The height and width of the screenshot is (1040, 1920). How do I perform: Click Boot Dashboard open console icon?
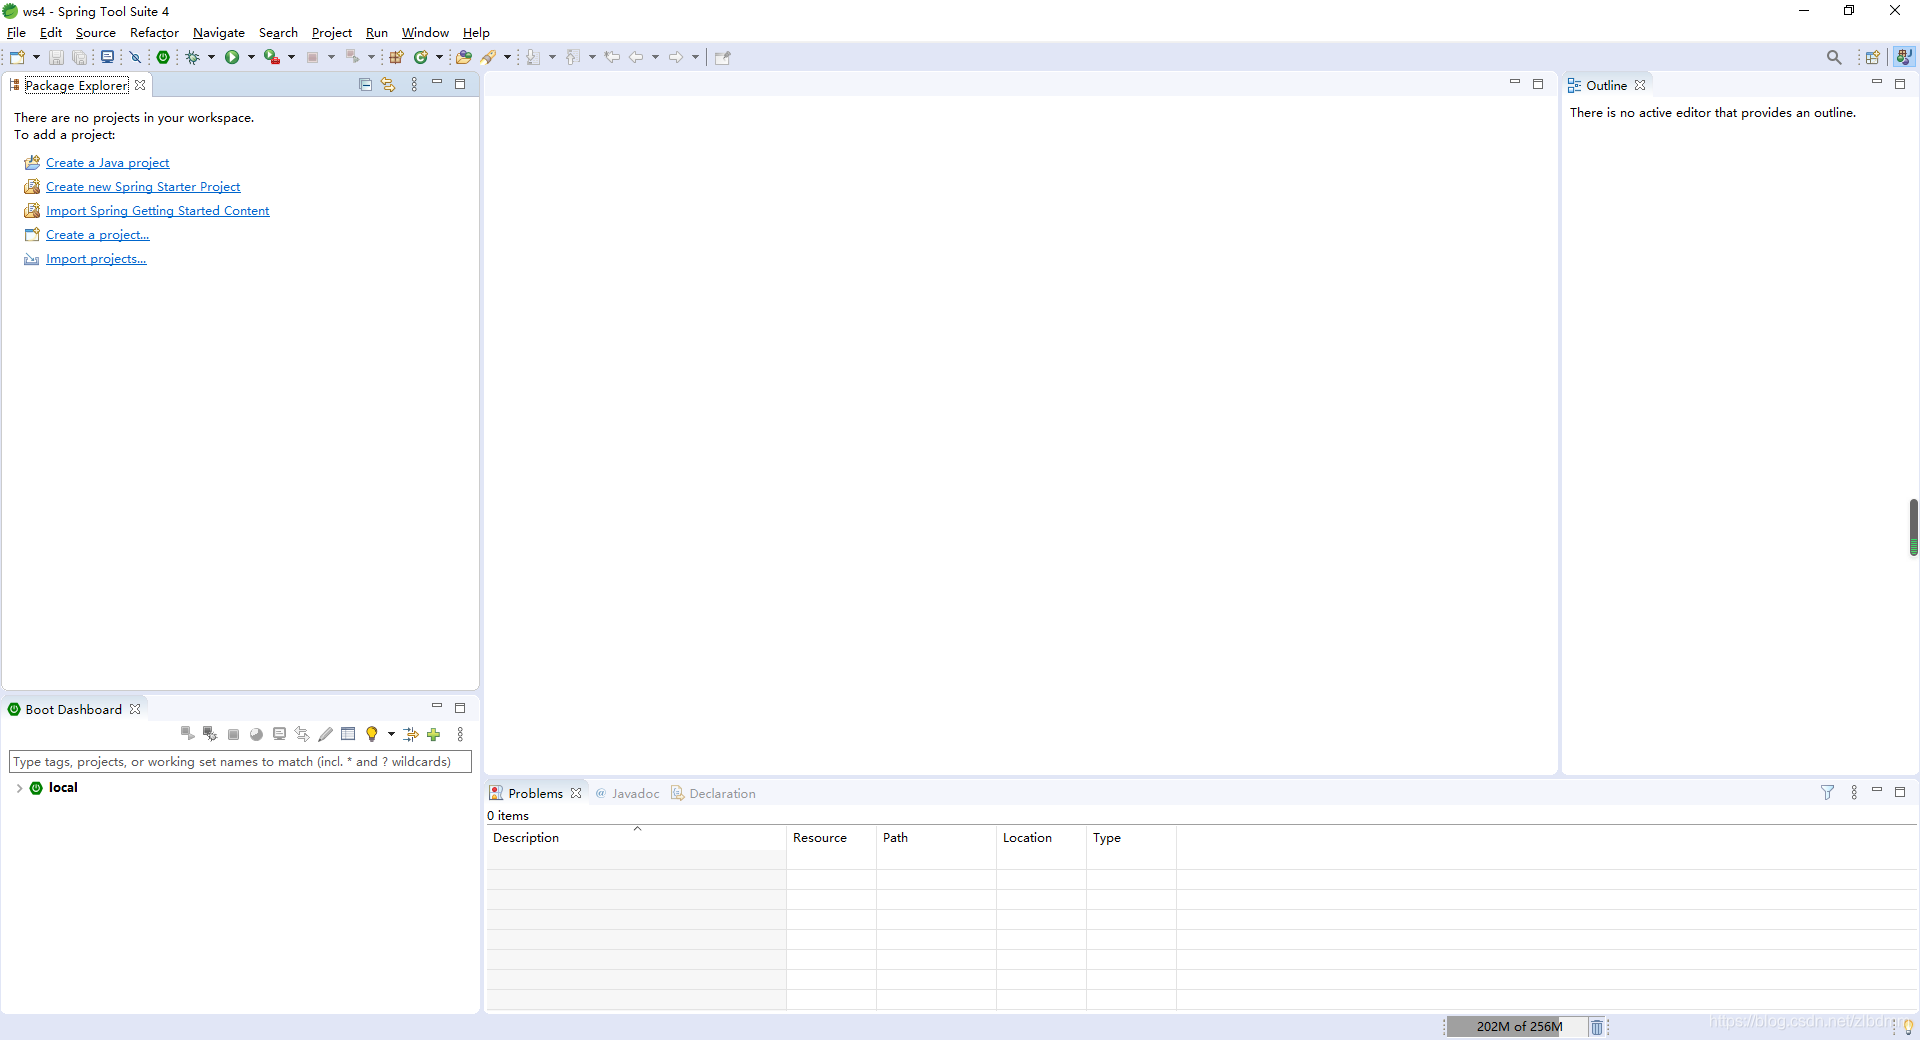[x=279, y=734]
